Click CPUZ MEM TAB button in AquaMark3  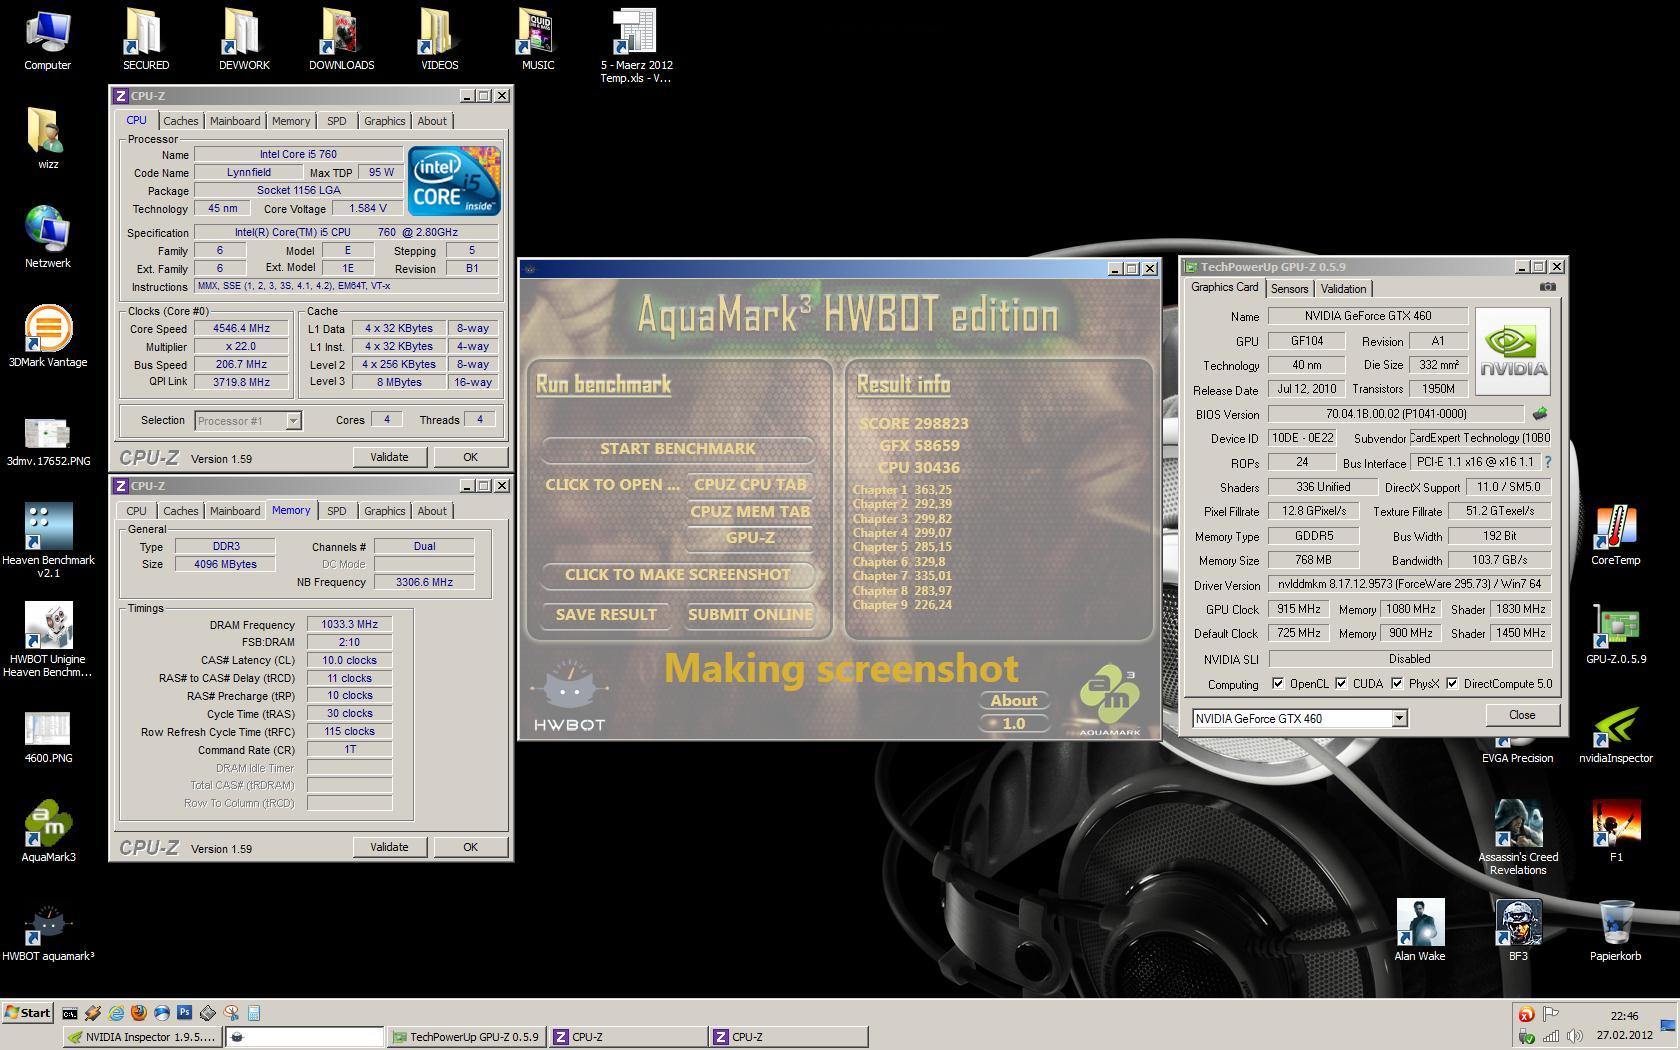click(750, 511)
